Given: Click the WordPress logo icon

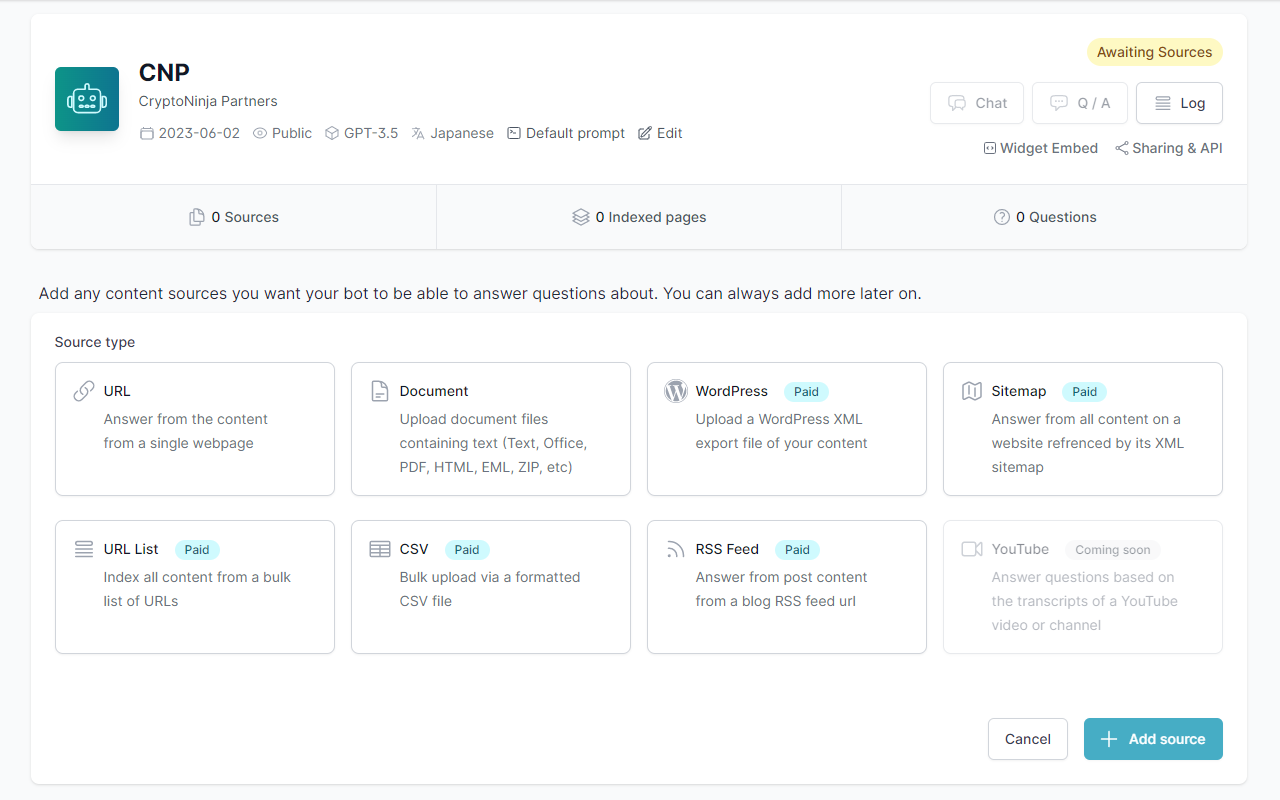Looking at the screenshot, I should (676, 391).
